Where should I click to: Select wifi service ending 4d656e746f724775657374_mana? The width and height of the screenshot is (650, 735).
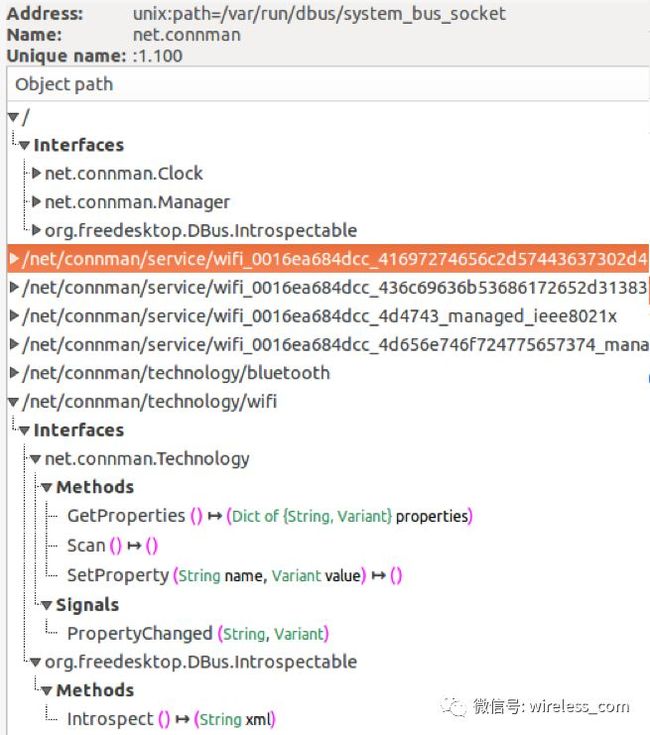point(335,345)
